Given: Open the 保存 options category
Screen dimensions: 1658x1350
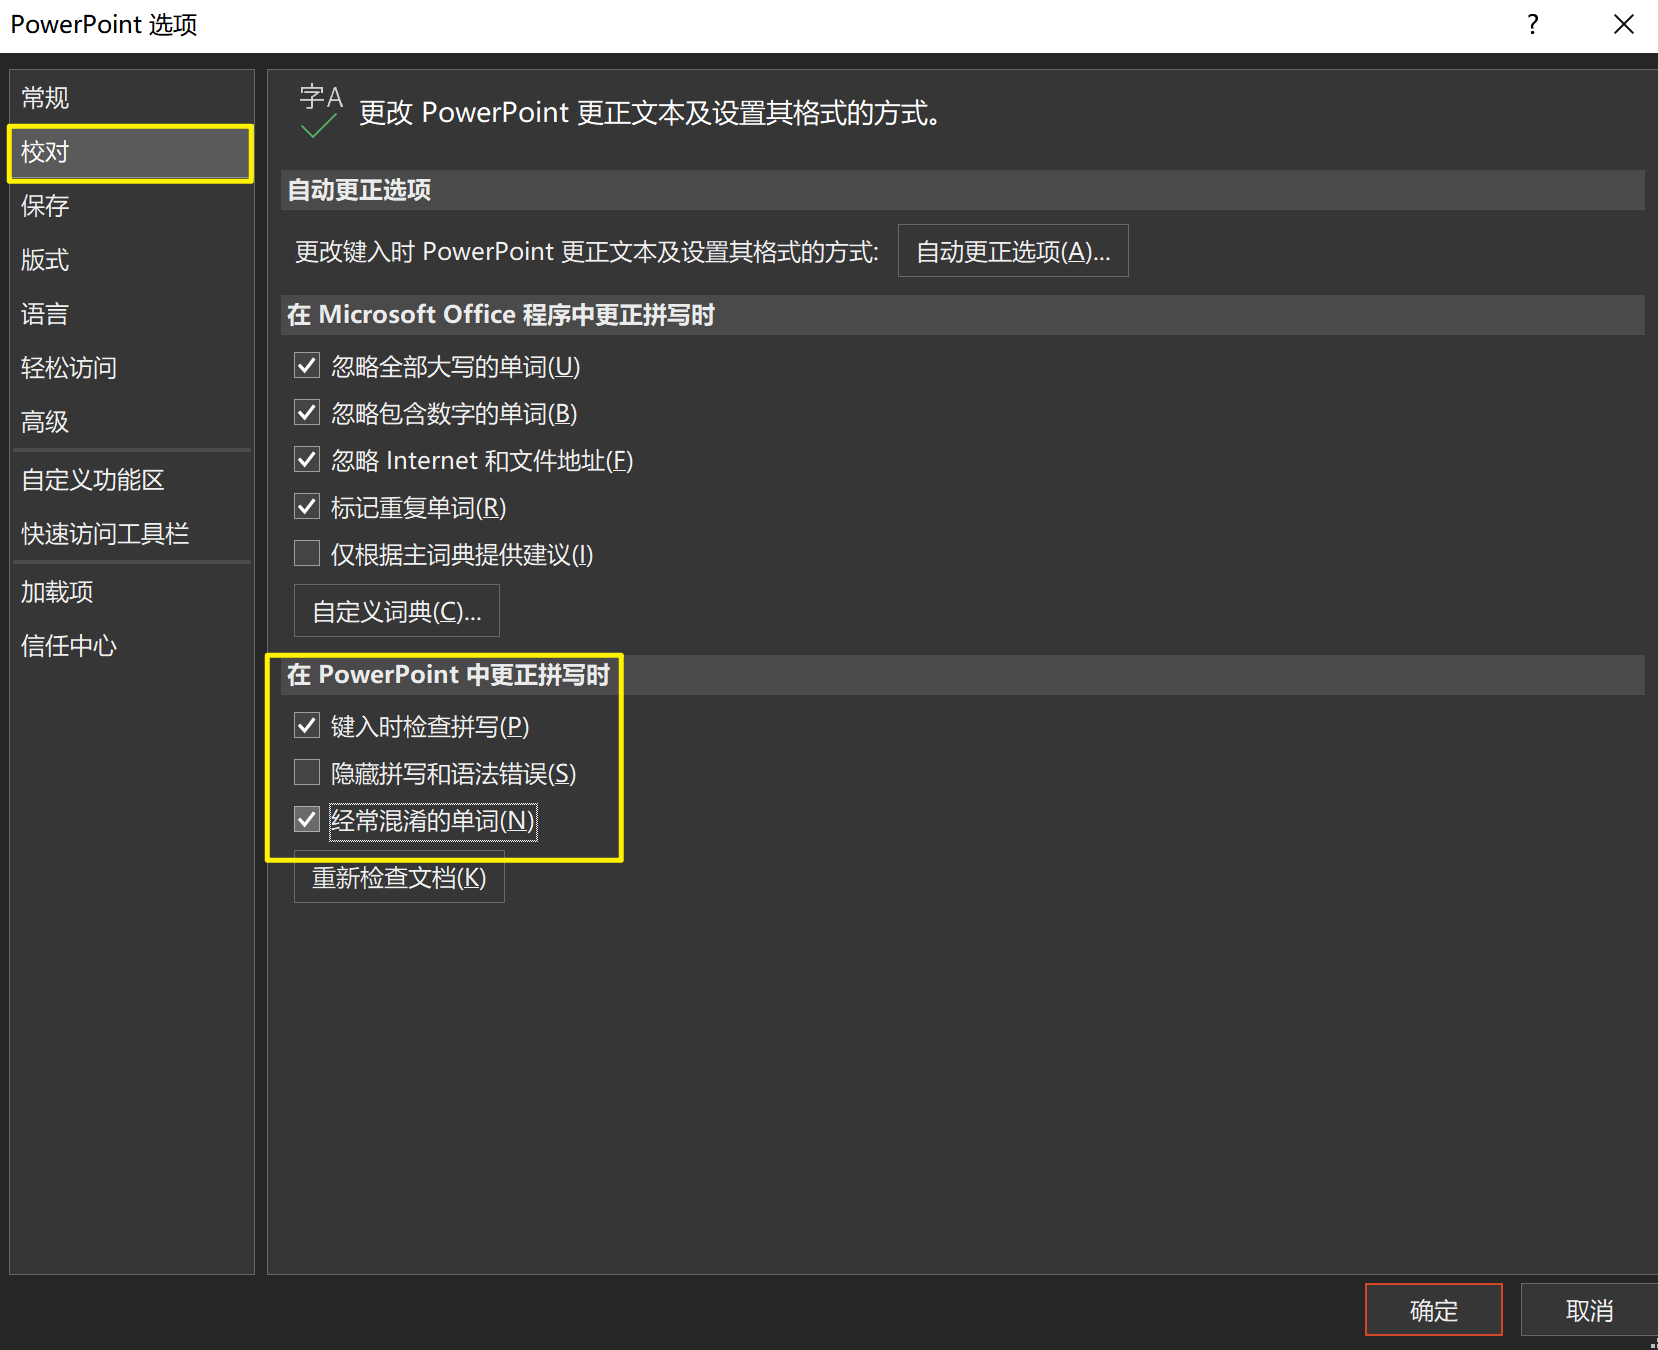Looking at the screenshot, I should [131, 206].
